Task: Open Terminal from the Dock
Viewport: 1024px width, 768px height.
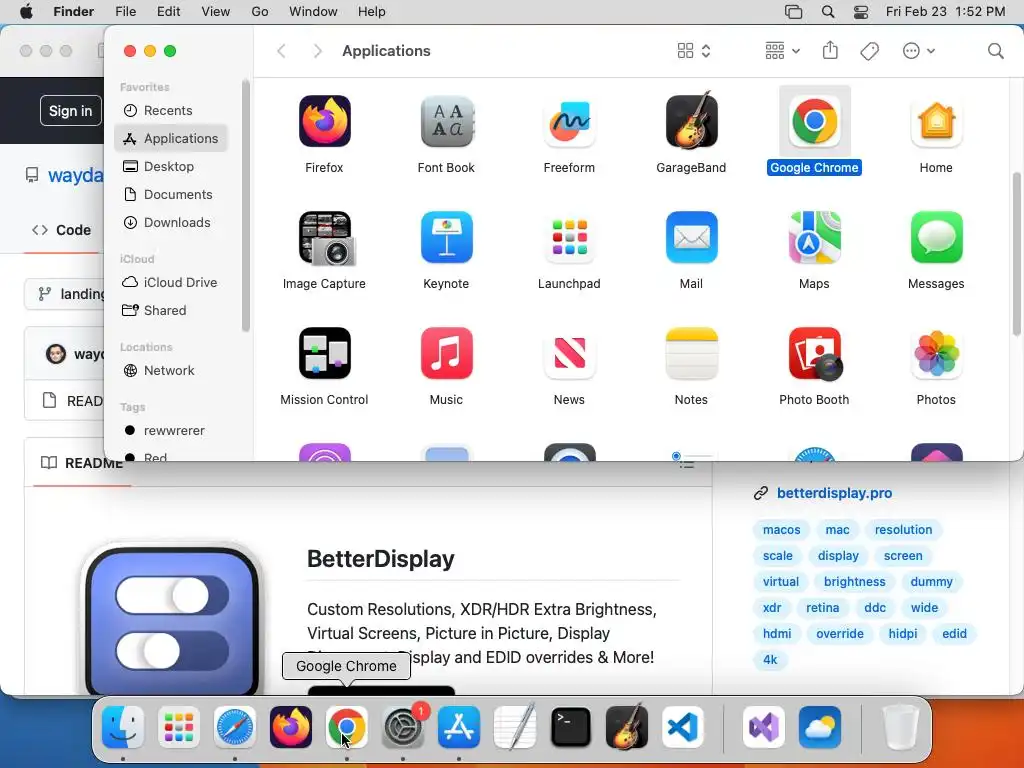Action: coord(571,727)
